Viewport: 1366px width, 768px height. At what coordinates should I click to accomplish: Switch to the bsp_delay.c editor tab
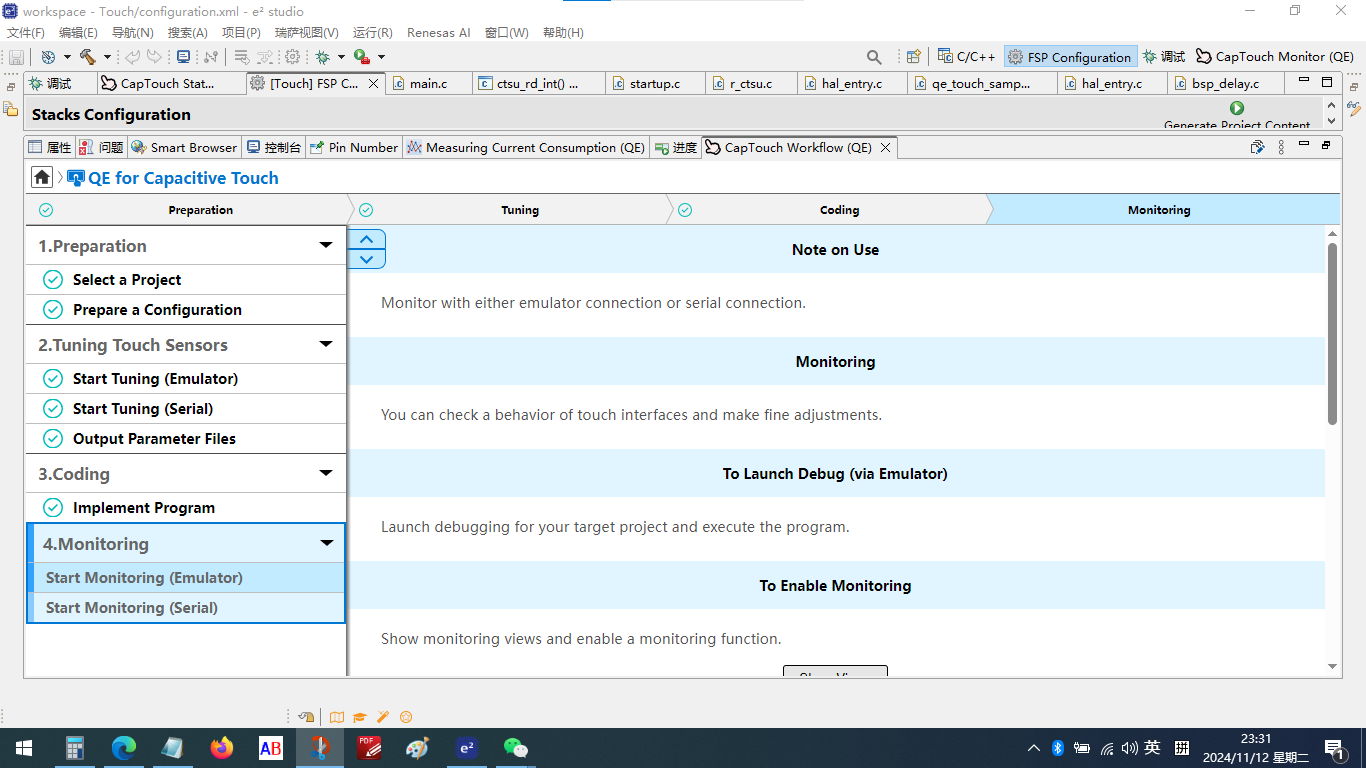[1225, 83]
